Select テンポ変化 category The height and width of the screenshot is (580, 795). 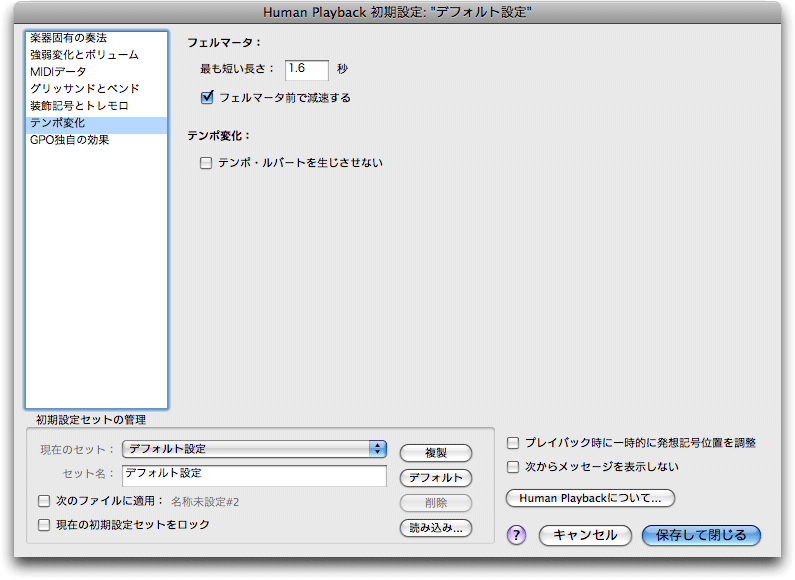(96, 123)
